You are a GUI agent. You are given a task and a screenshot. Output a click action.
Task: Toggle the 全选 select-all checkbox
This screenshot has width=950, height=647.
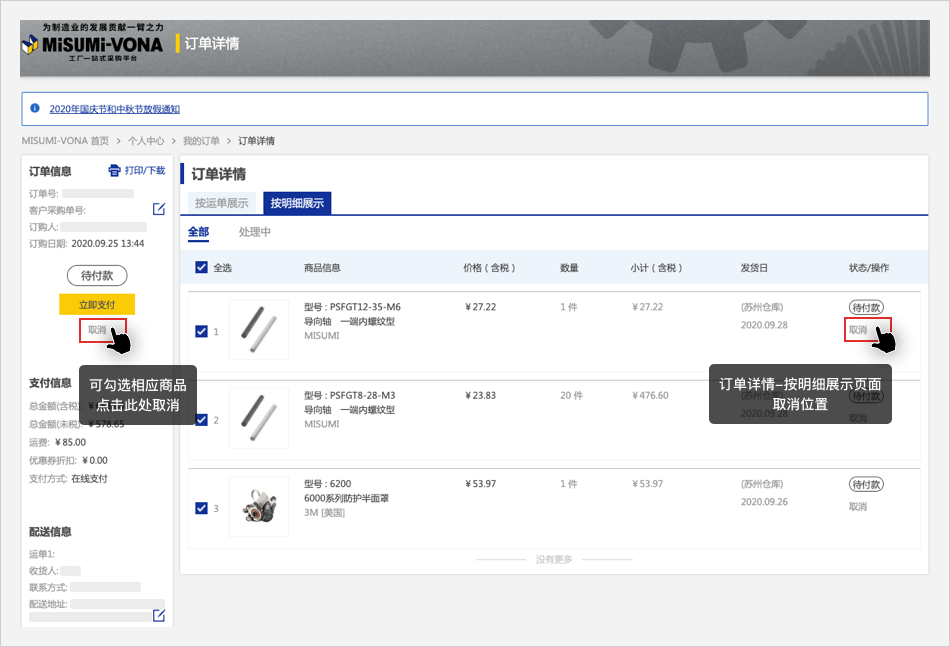click(201, 267)
